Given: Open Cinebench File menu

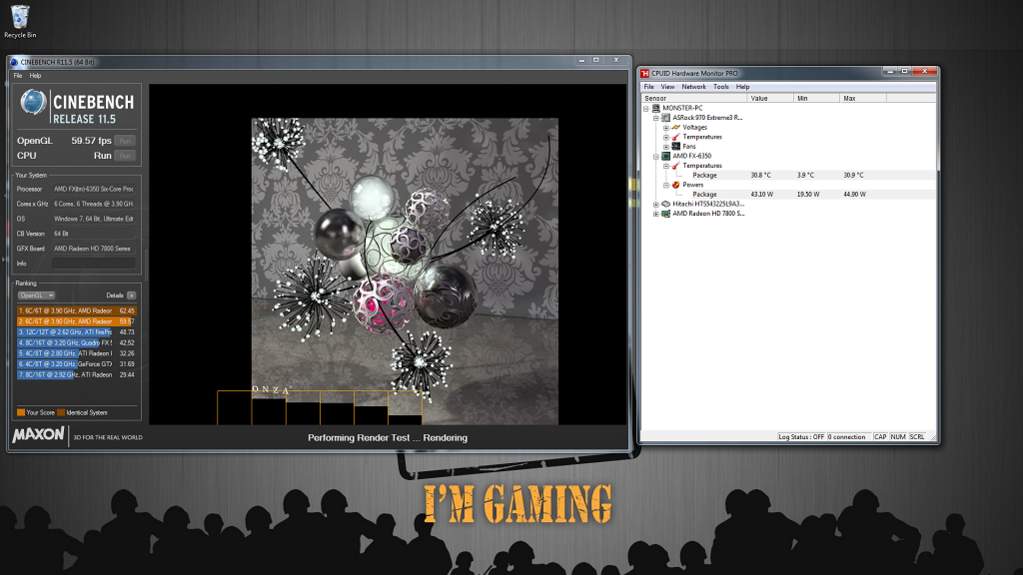Looking at the screenshot, I should (x=18, y=76).
